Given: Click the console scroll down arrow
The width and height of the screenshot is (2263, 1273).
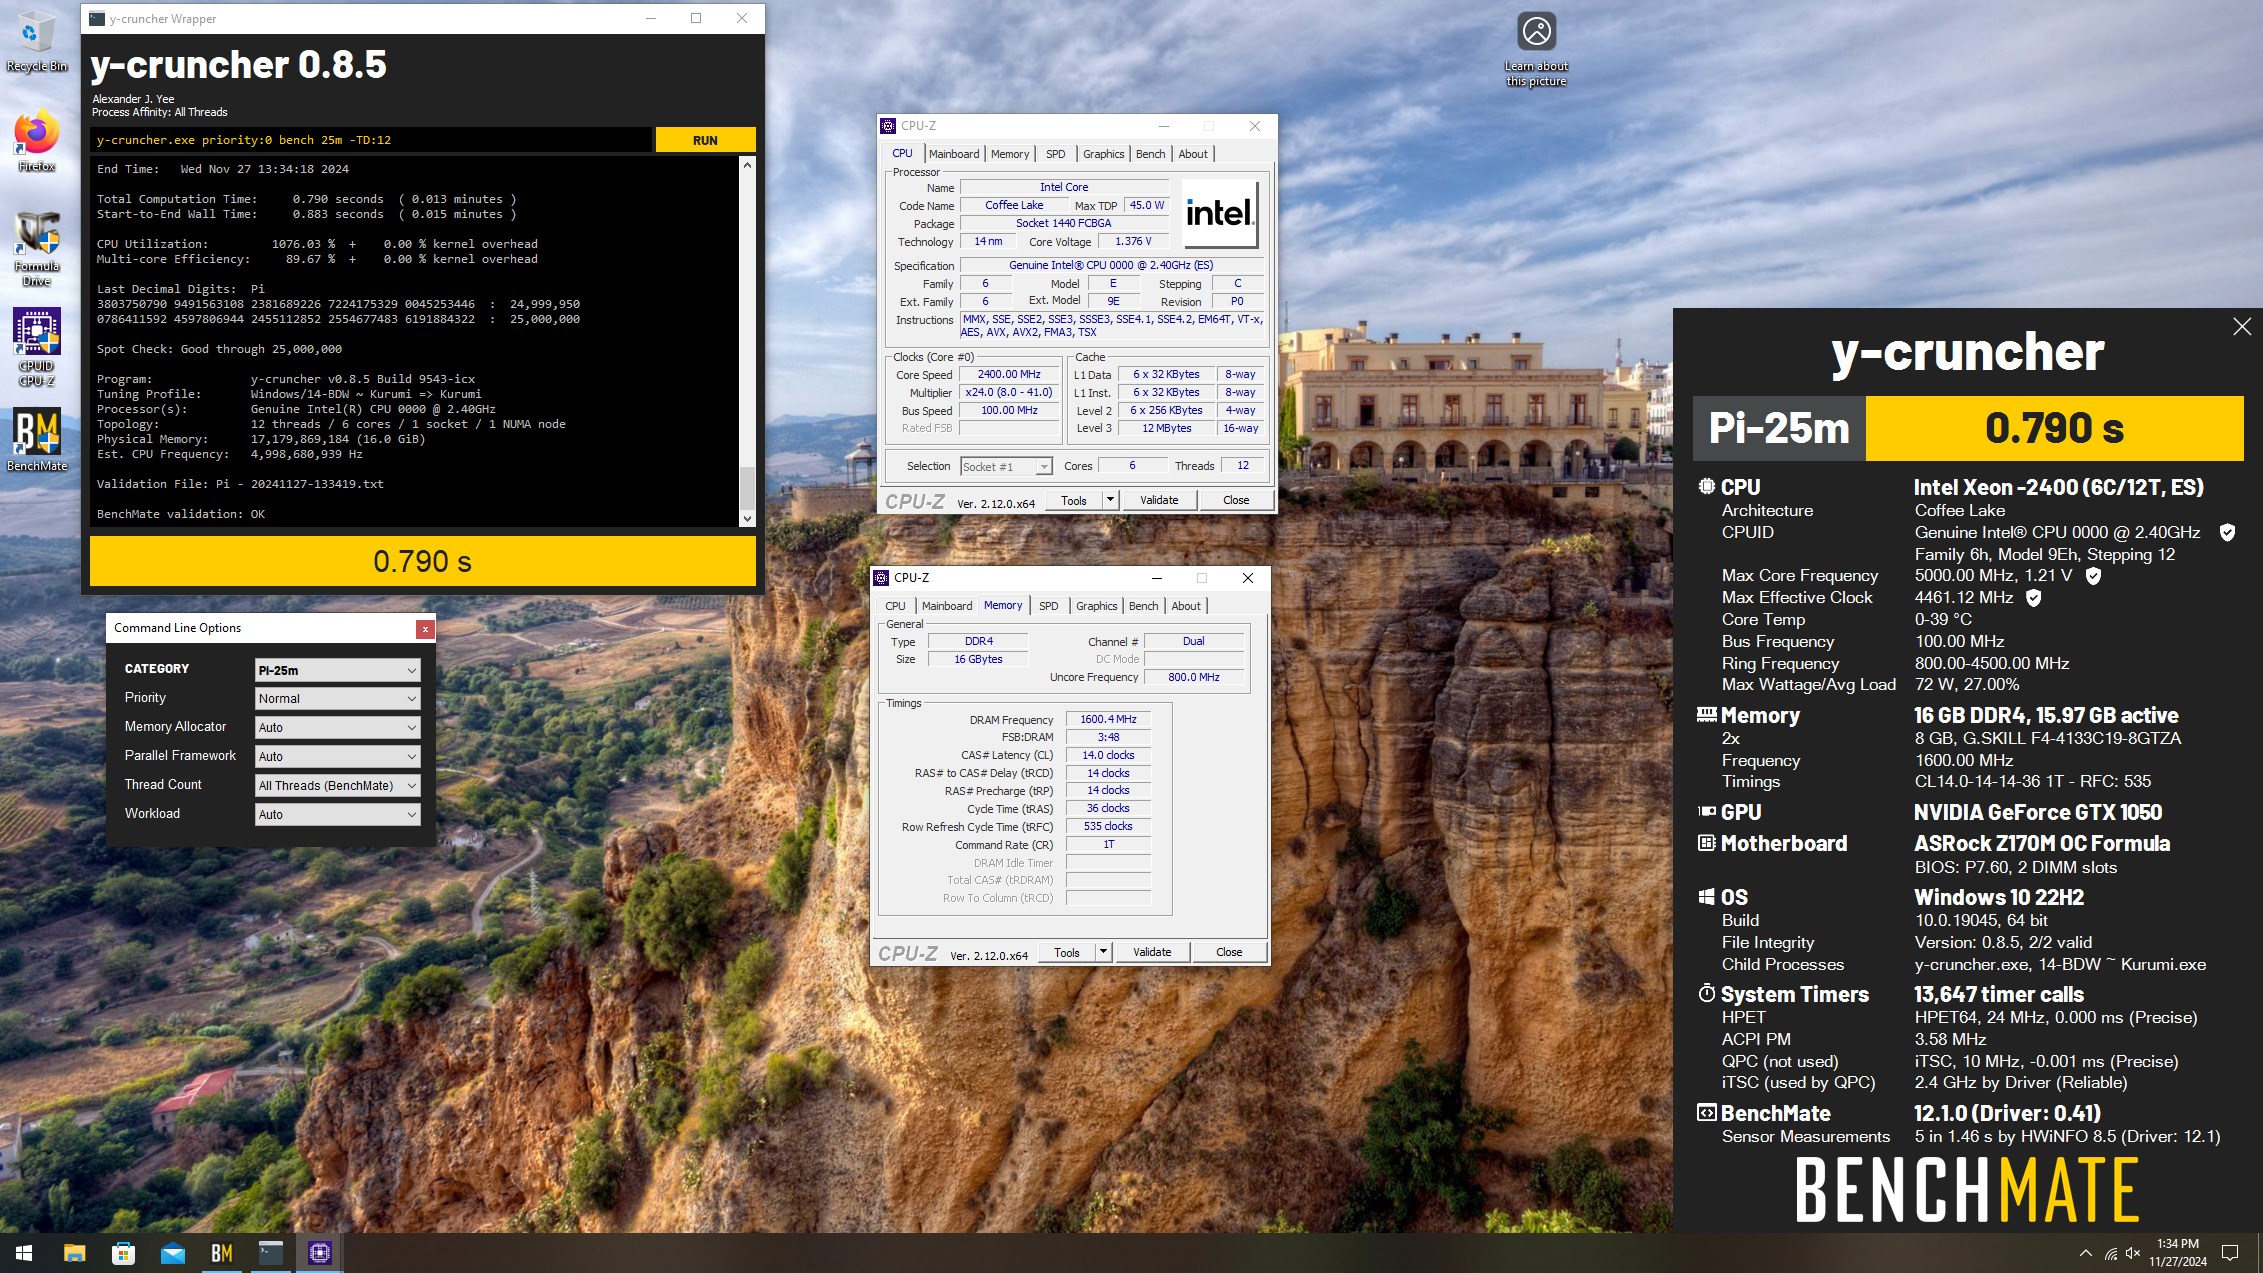Looking at the screenshot, I should click(x=747, y=518).
